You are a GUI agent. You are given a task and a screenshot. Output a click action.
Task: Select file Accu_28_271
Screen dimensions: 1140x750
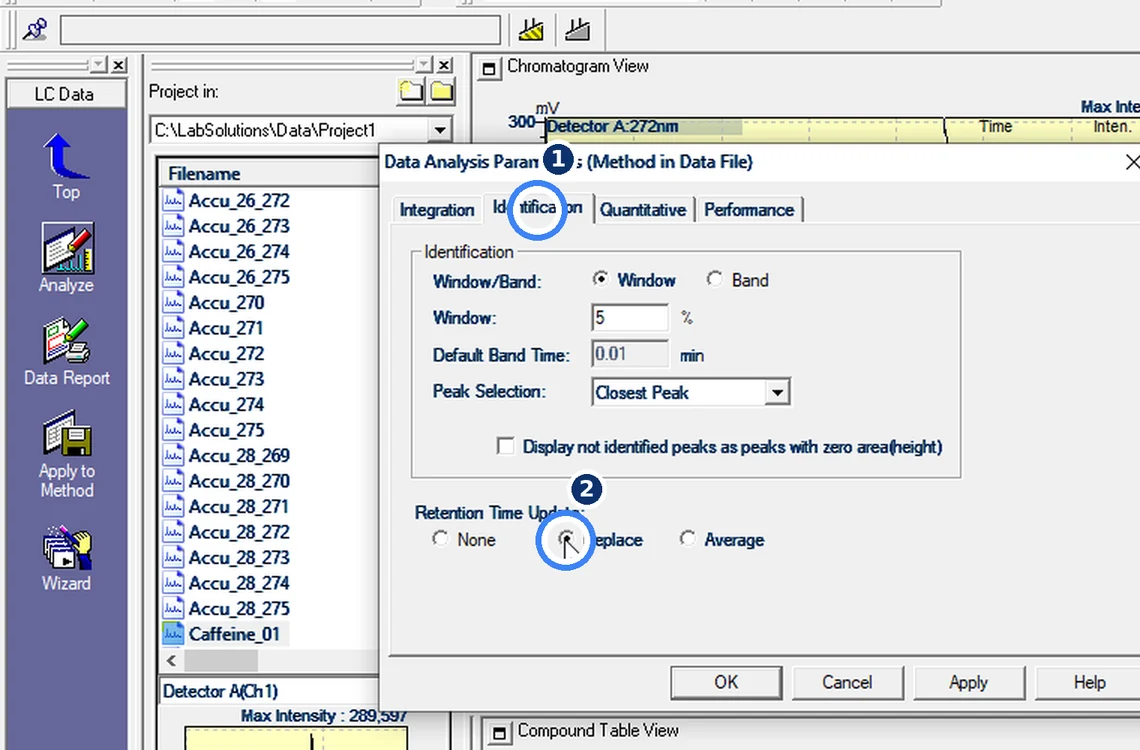click(x=239, y=507)
